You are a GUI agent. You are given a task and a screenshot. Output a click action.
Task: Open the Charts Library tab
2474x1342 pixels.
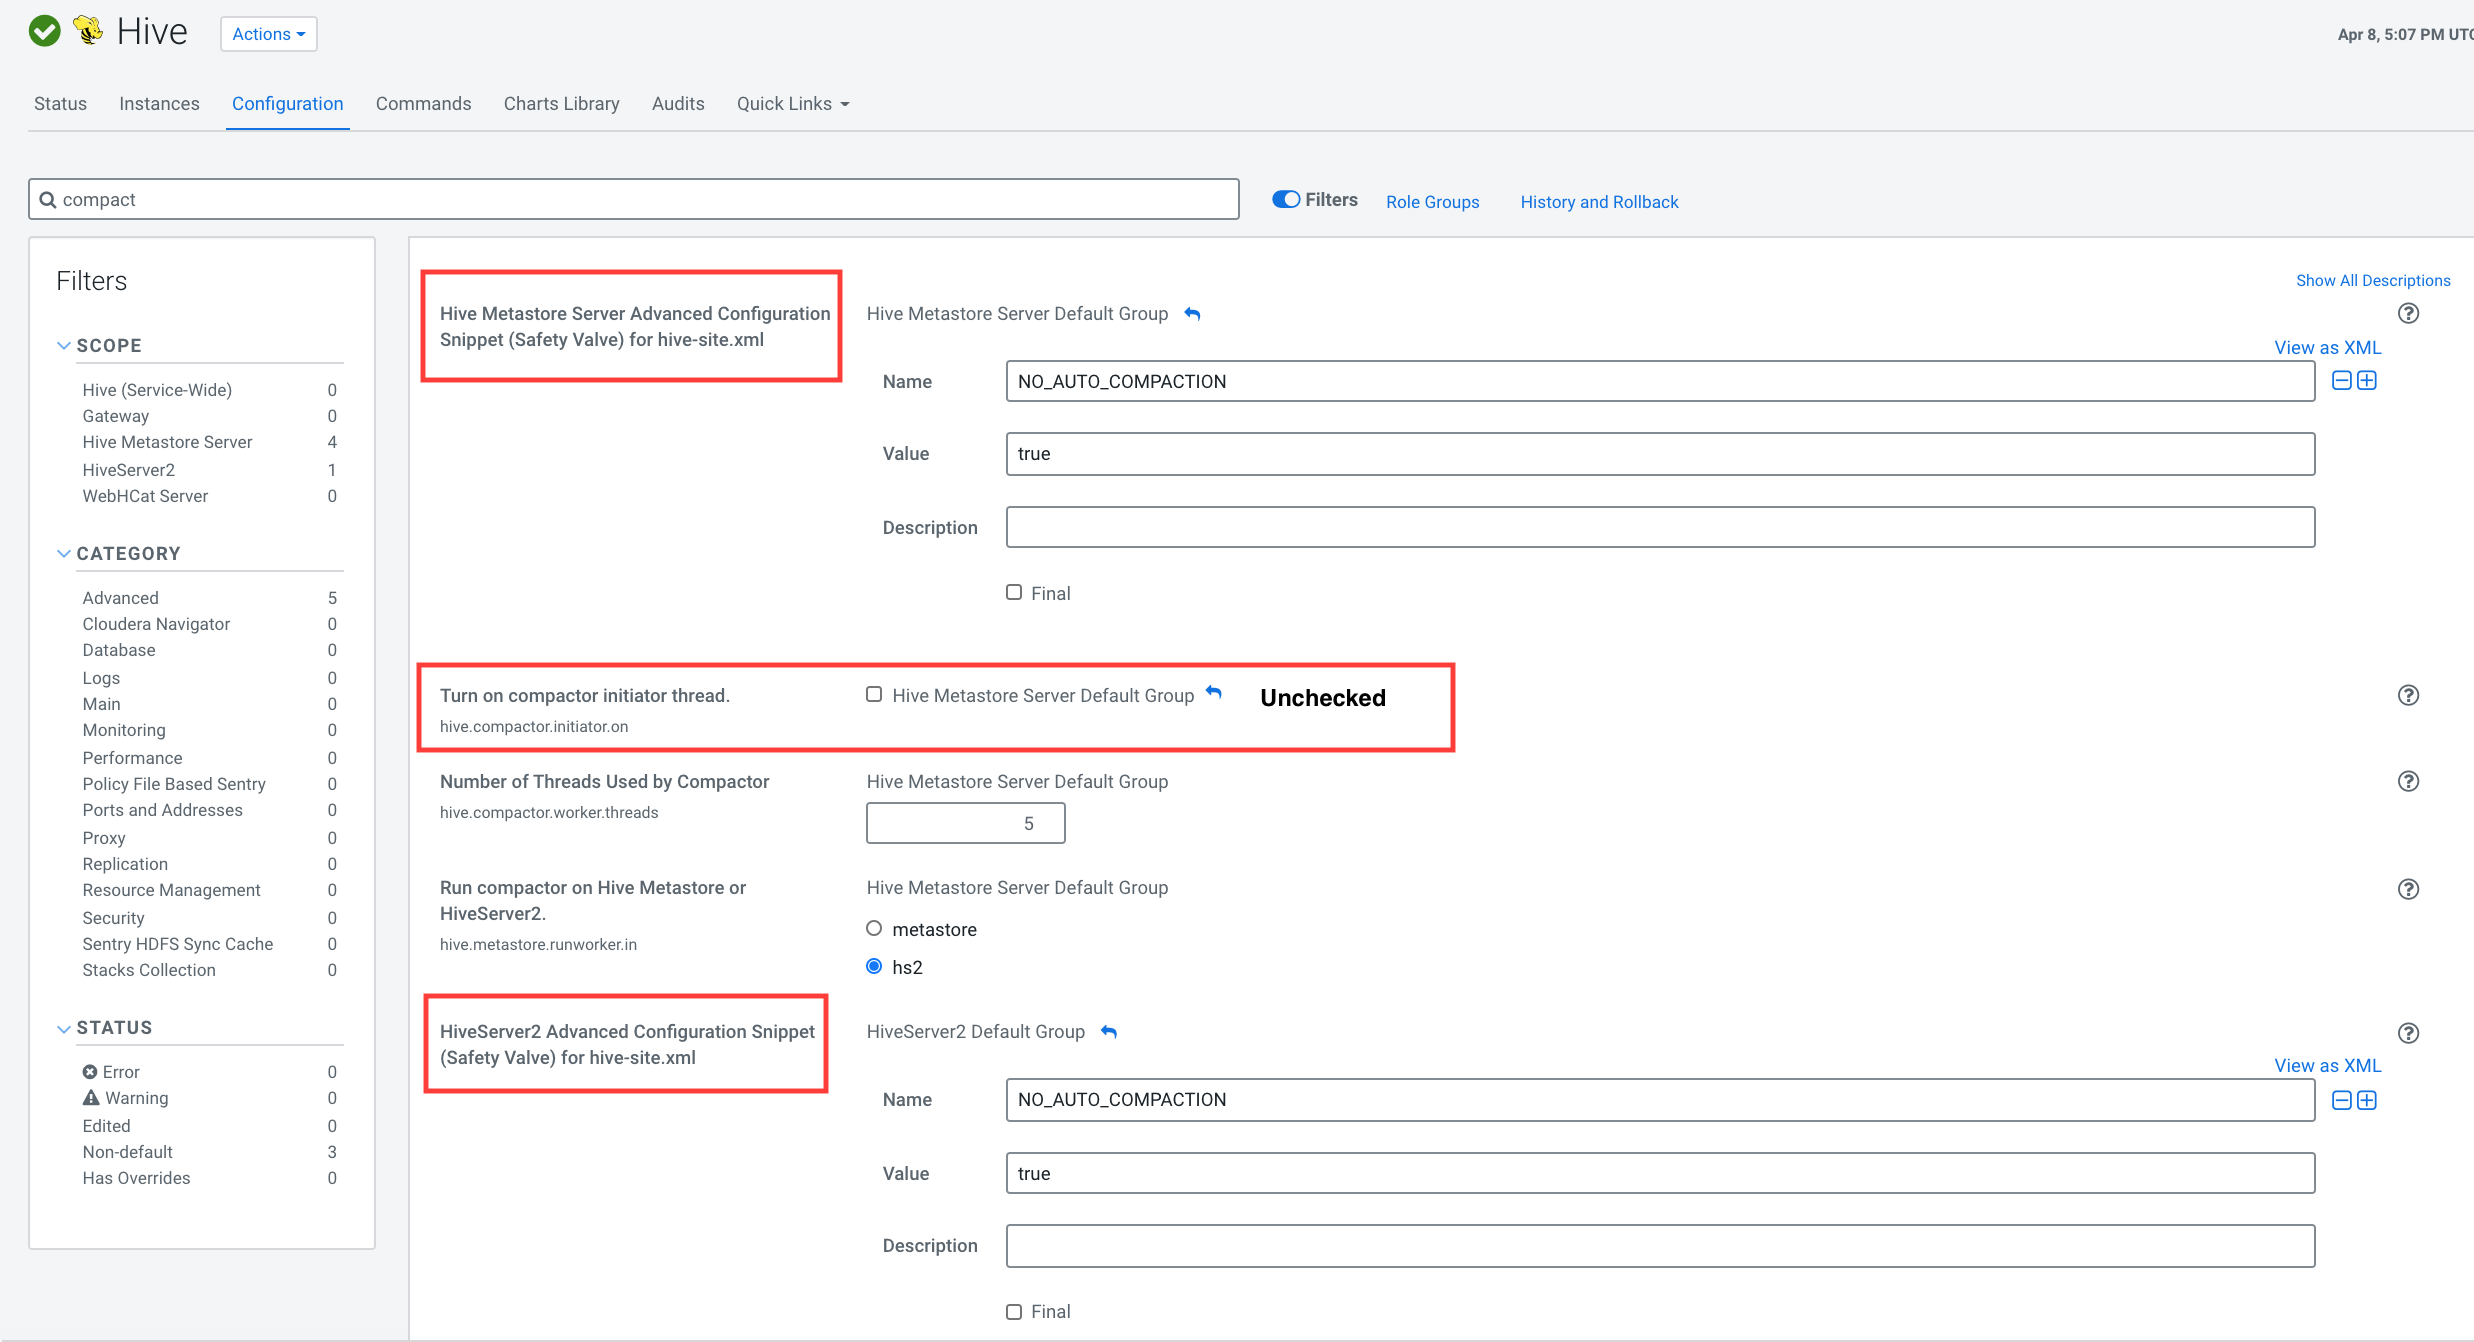(x=561, y=104)
